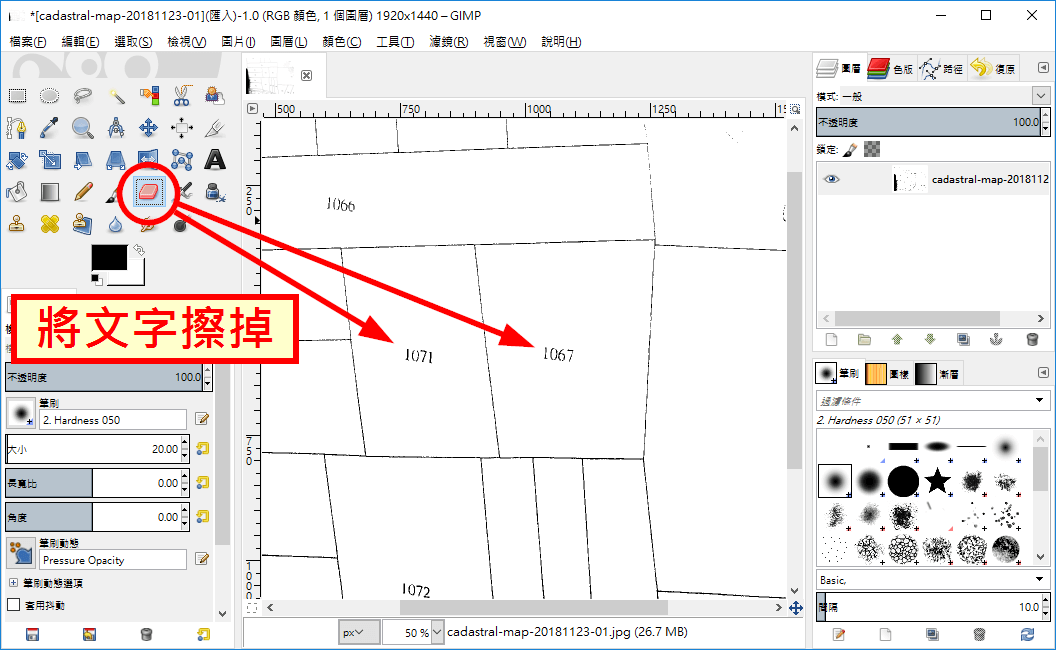Open the 模式 layer mode dropdown
Screen dimensions: 1056x650
pos(1040,96)
